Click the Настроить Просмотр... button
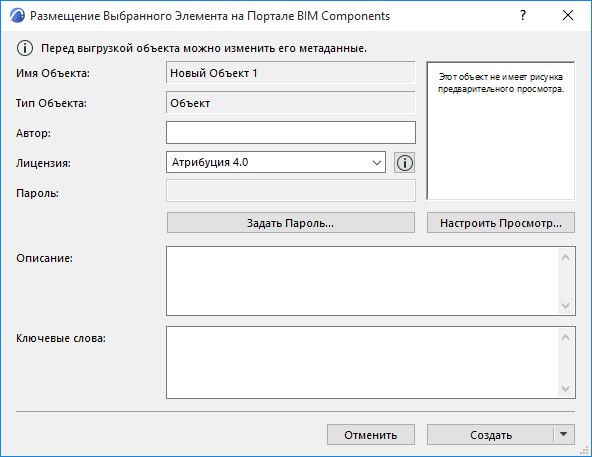592x457 pixels. pos(501,223)
